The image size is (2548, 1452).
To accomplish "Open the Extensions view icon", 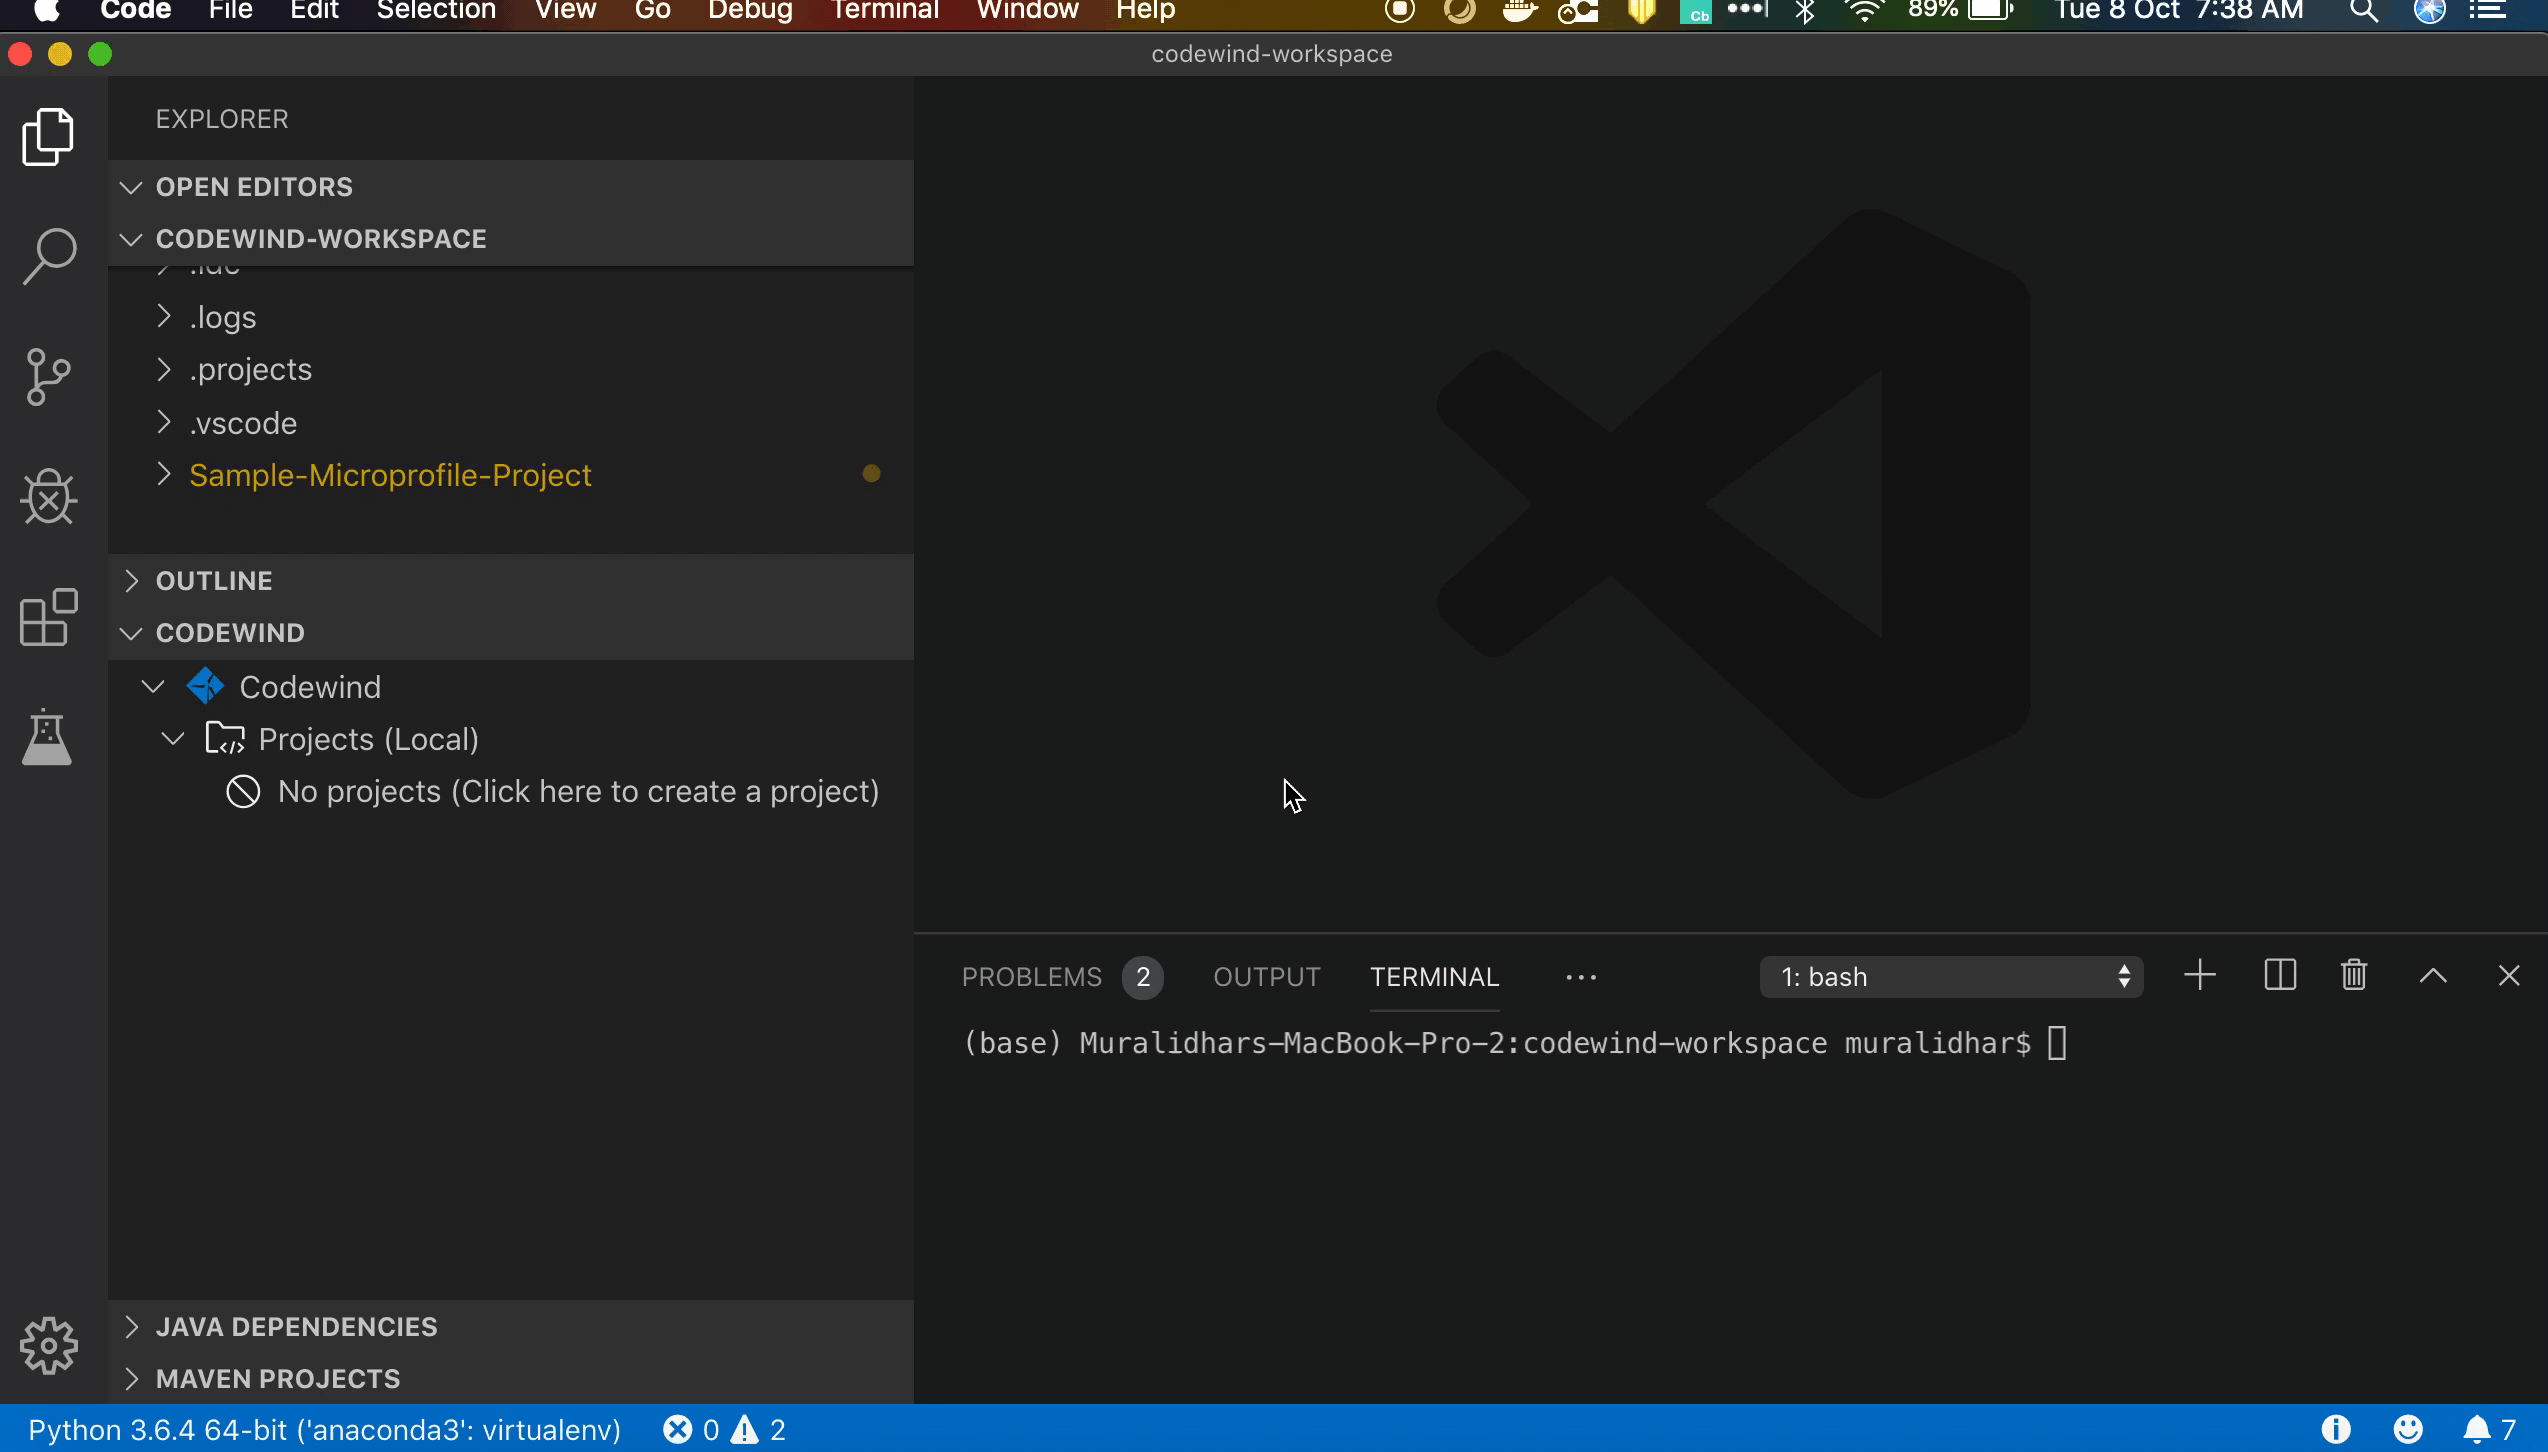I will pos(47,618).
